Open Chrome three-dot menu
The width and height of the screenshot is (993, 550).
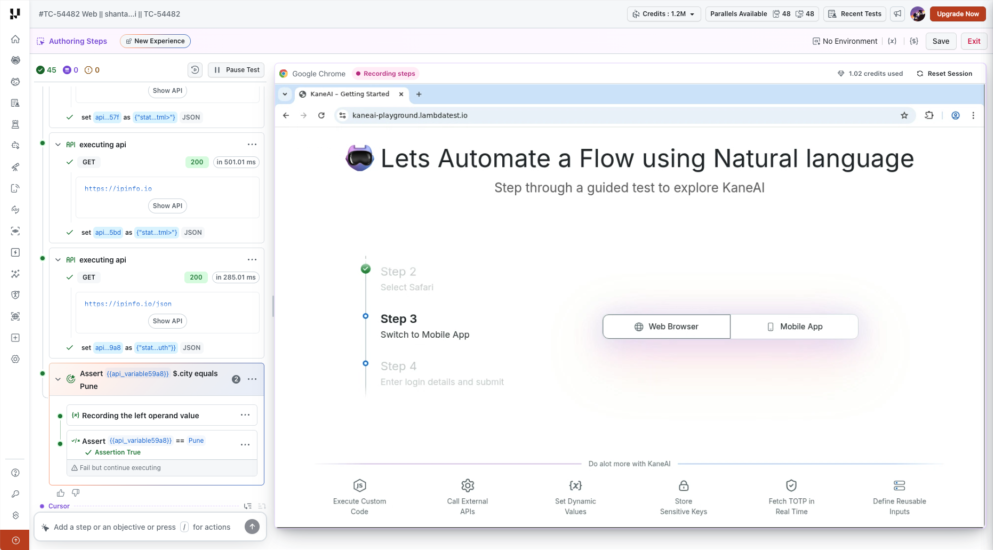973,115
